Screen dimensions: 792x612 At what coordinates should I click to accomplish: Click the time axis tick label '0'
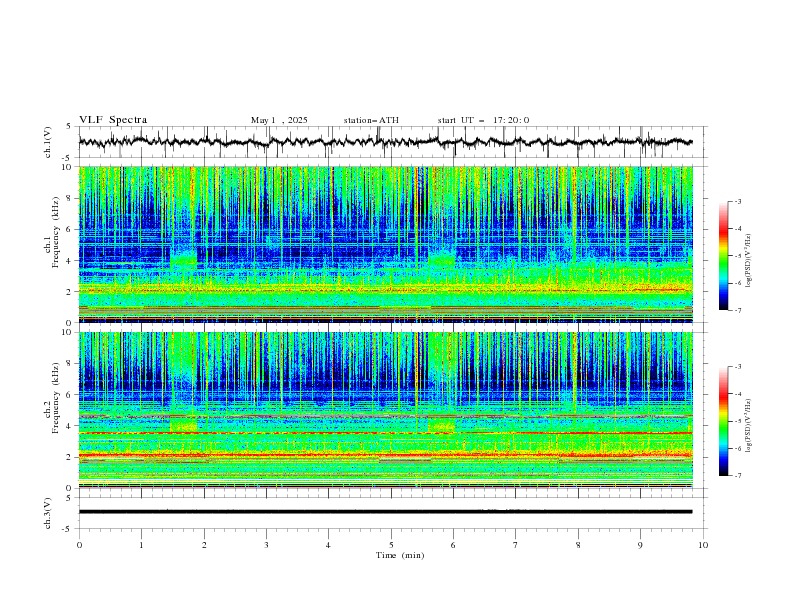pyautogui.click(x=79, y=545)
